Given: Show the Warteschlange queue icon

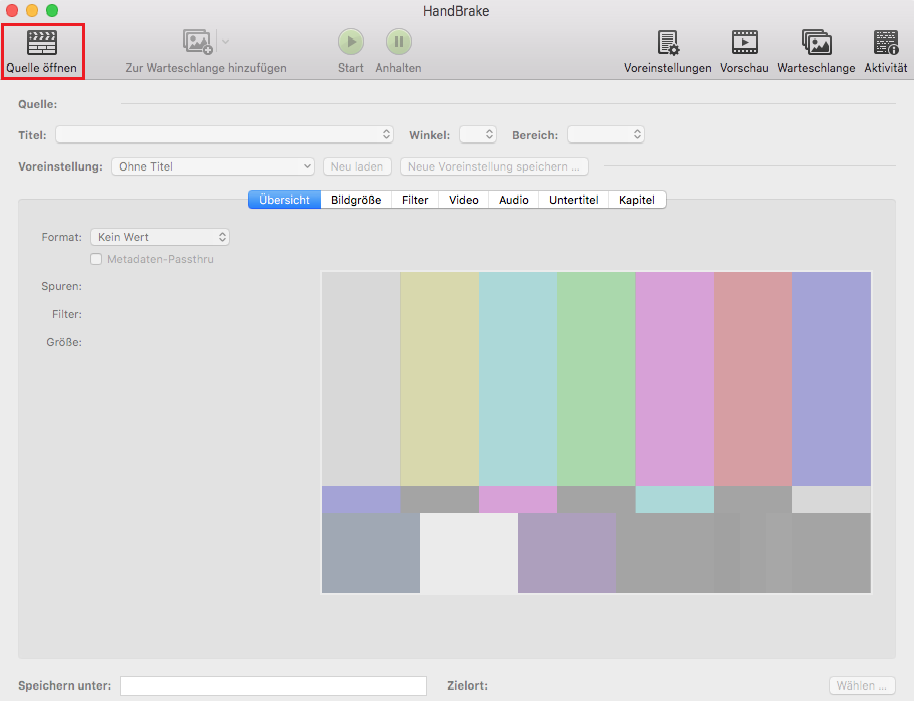Looking at the screenshot, I should click(x=816, y=42).
